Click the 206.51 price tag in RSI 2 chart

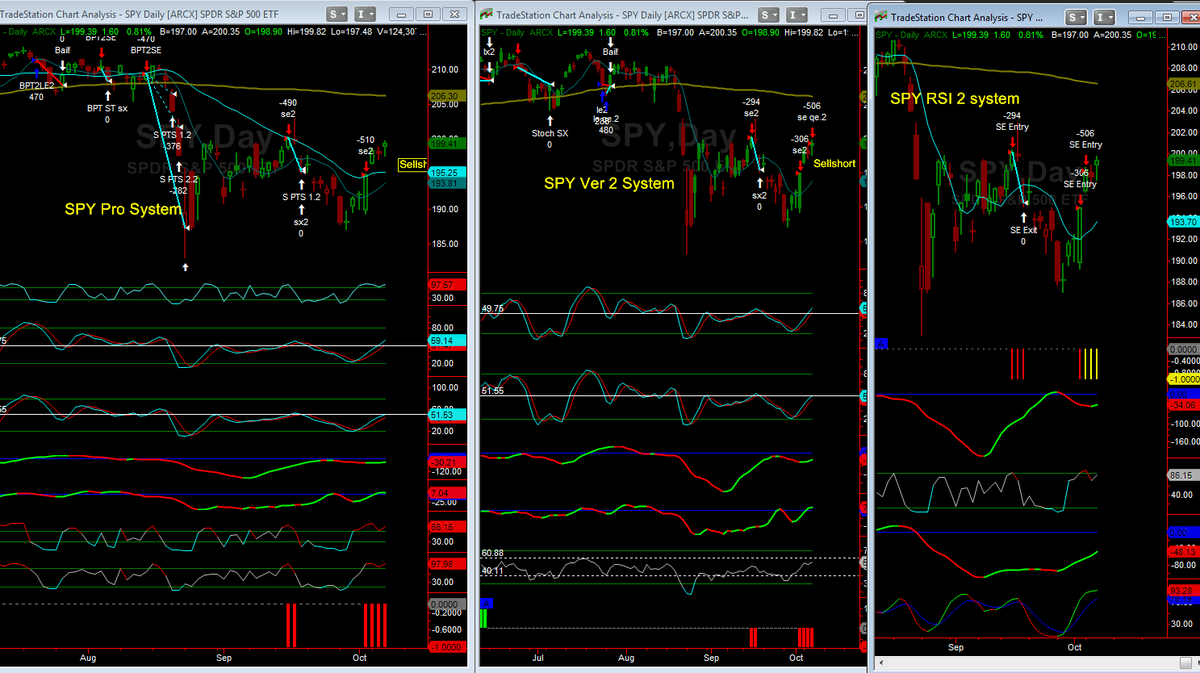1184,84
